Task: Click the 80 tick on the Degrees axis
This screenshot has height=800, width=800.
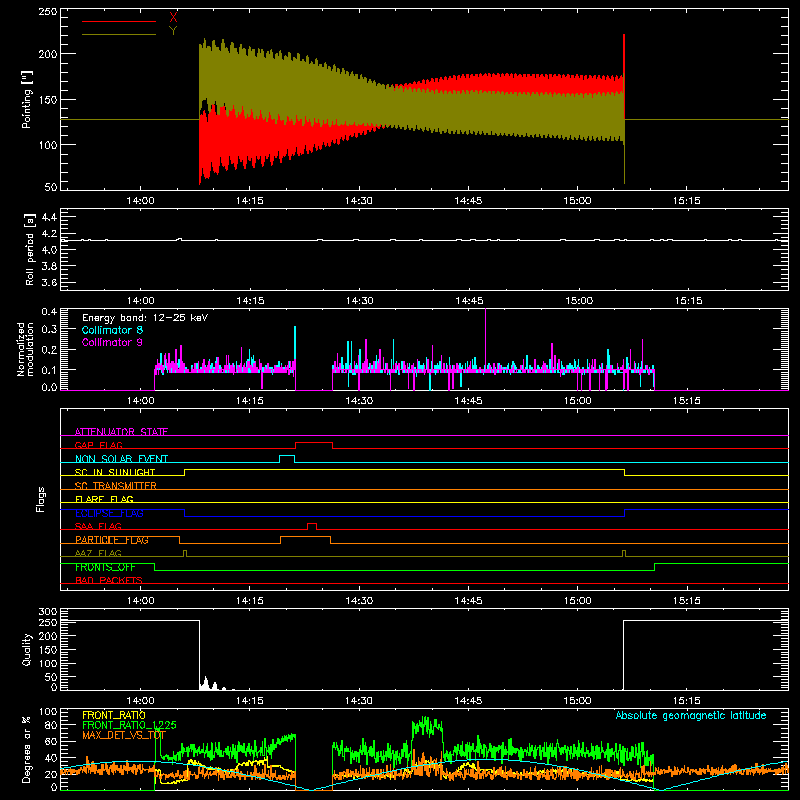Action: [52, 725]
